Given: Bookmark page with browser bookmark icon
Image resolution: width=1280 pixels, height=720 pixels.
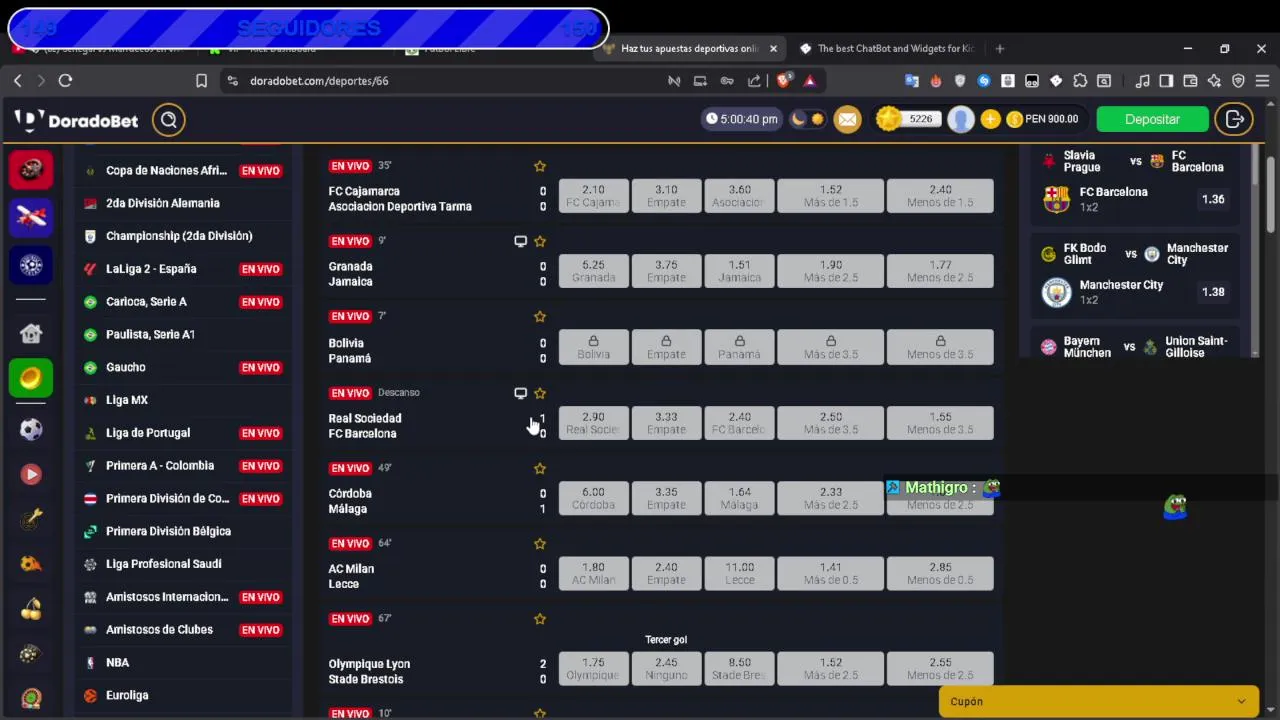Looking at the screenshot, I should tap(201, 81).
